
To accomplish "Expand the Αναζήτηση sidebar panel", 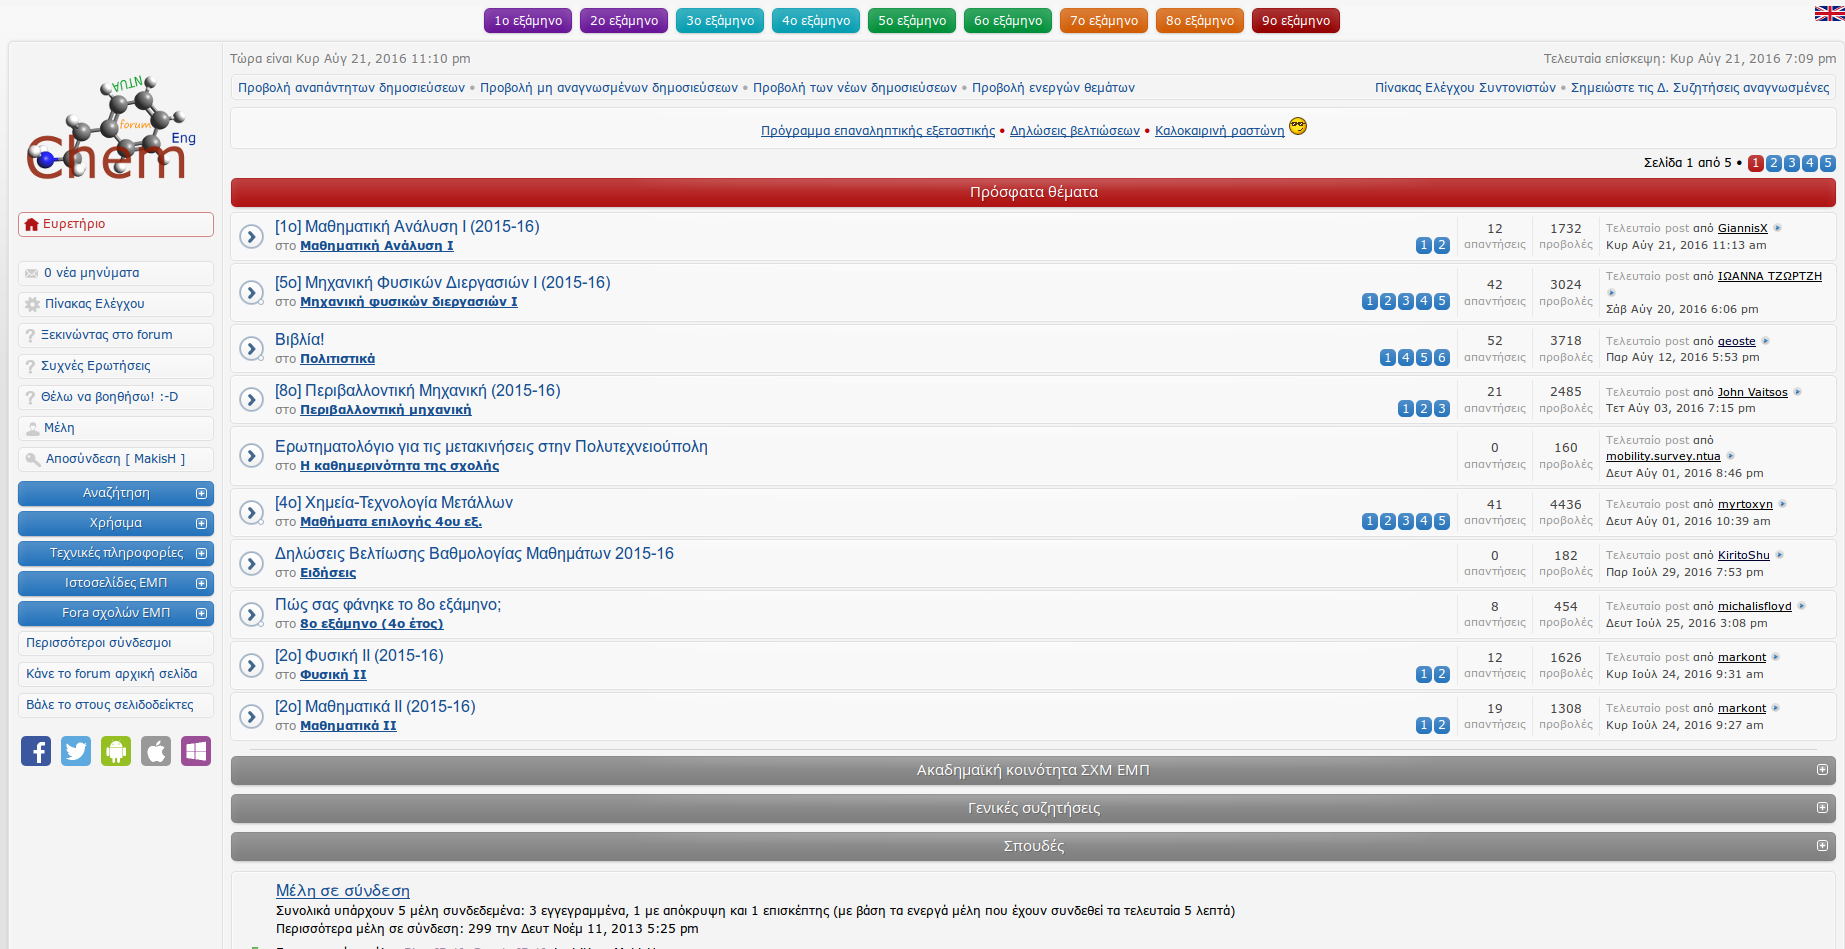I will (201, 494).
